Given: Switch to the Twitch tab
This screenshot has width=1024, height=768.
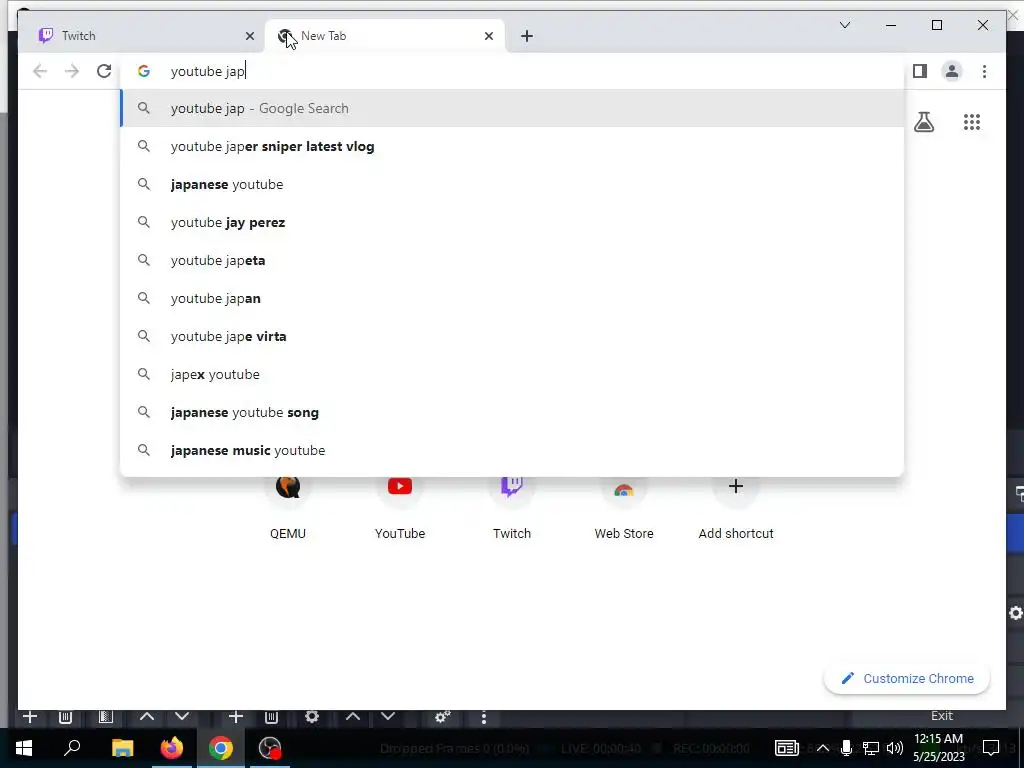Looking at the screenshot, I should coord(140,36).
